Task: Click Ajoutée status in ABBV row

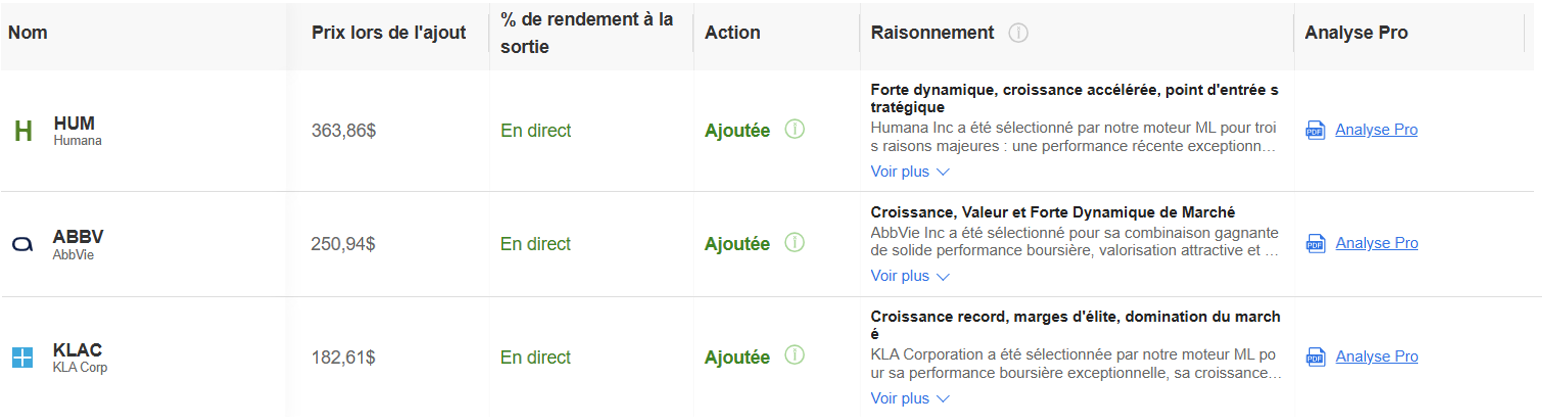Action: coord(737,244)
